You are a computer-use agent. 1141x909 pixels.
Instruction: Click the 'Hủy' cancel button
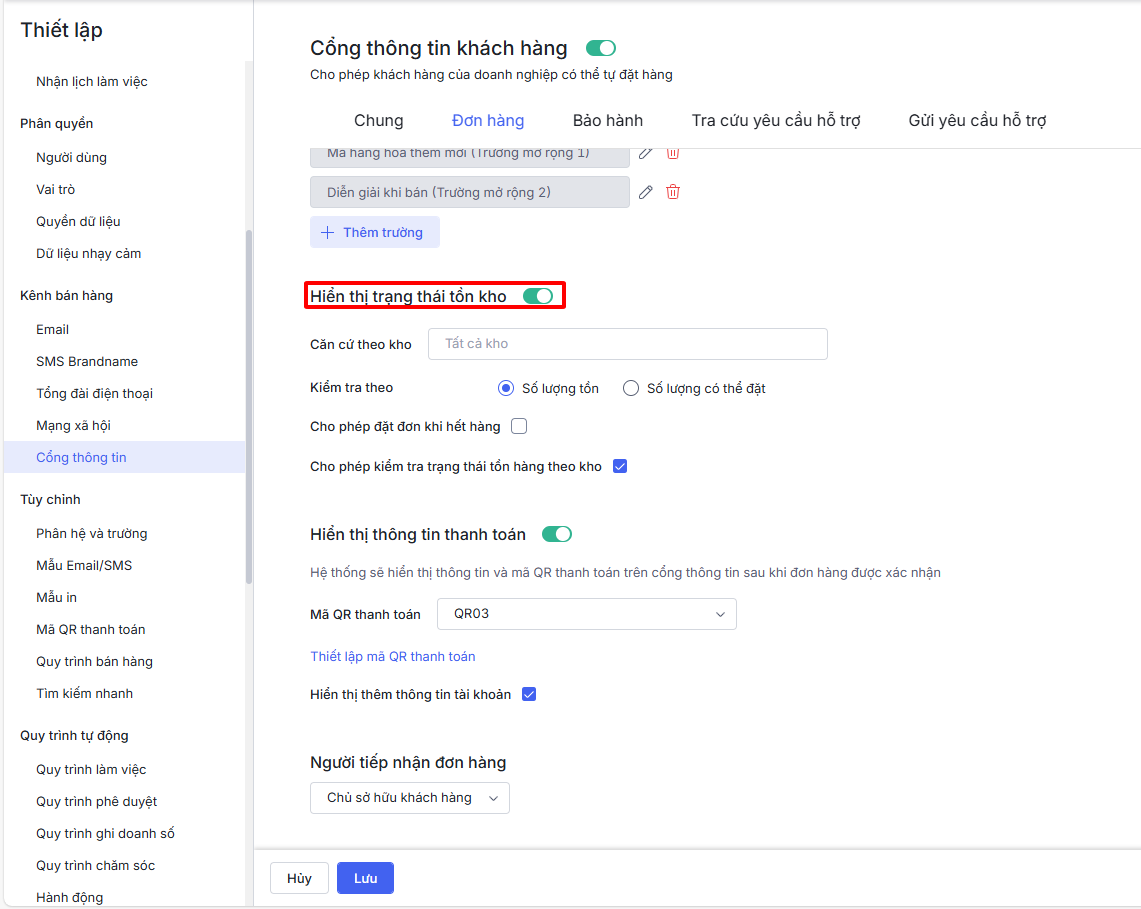[x=299, y=878]
